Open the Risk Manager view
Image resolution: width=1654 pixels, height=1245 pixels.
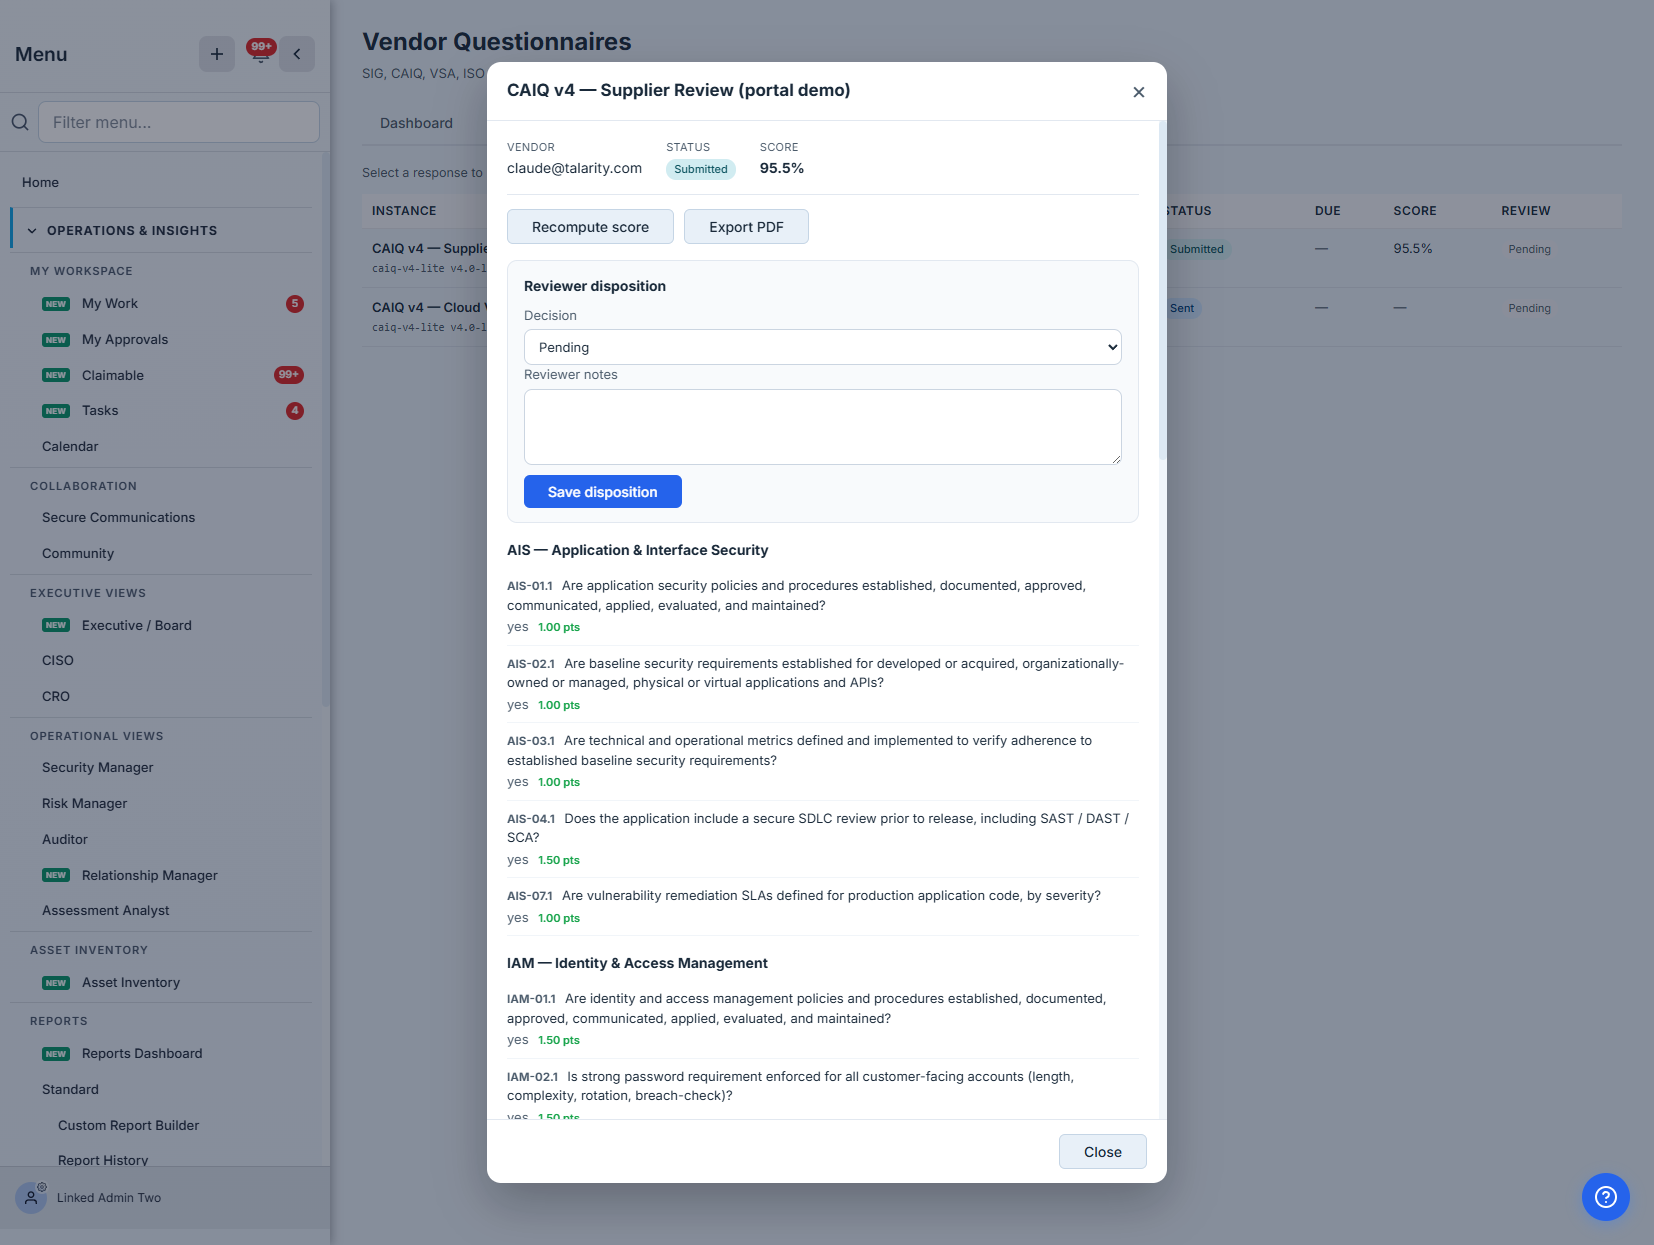tap(84, 804)
